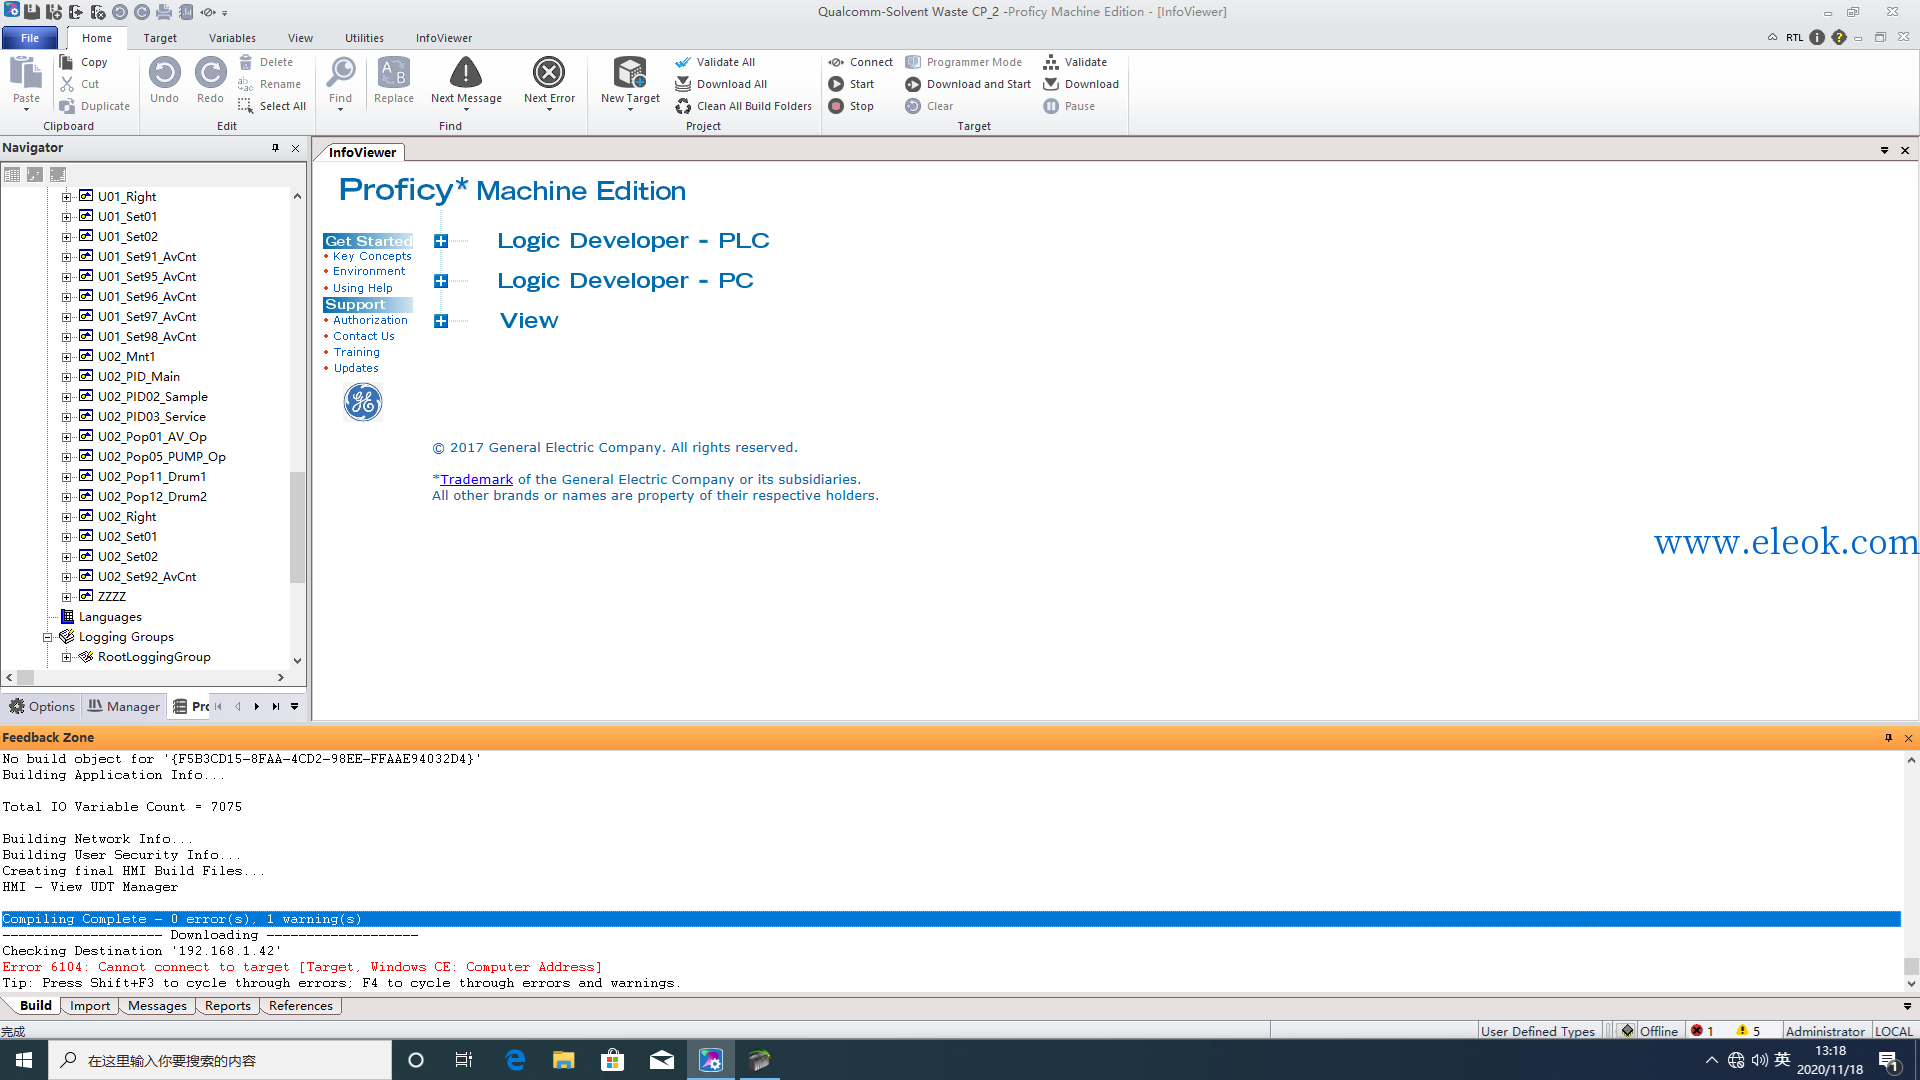Switch to the Manager navigator tab
This screenshot has height=1080, width=1920.
coord(124,706)
